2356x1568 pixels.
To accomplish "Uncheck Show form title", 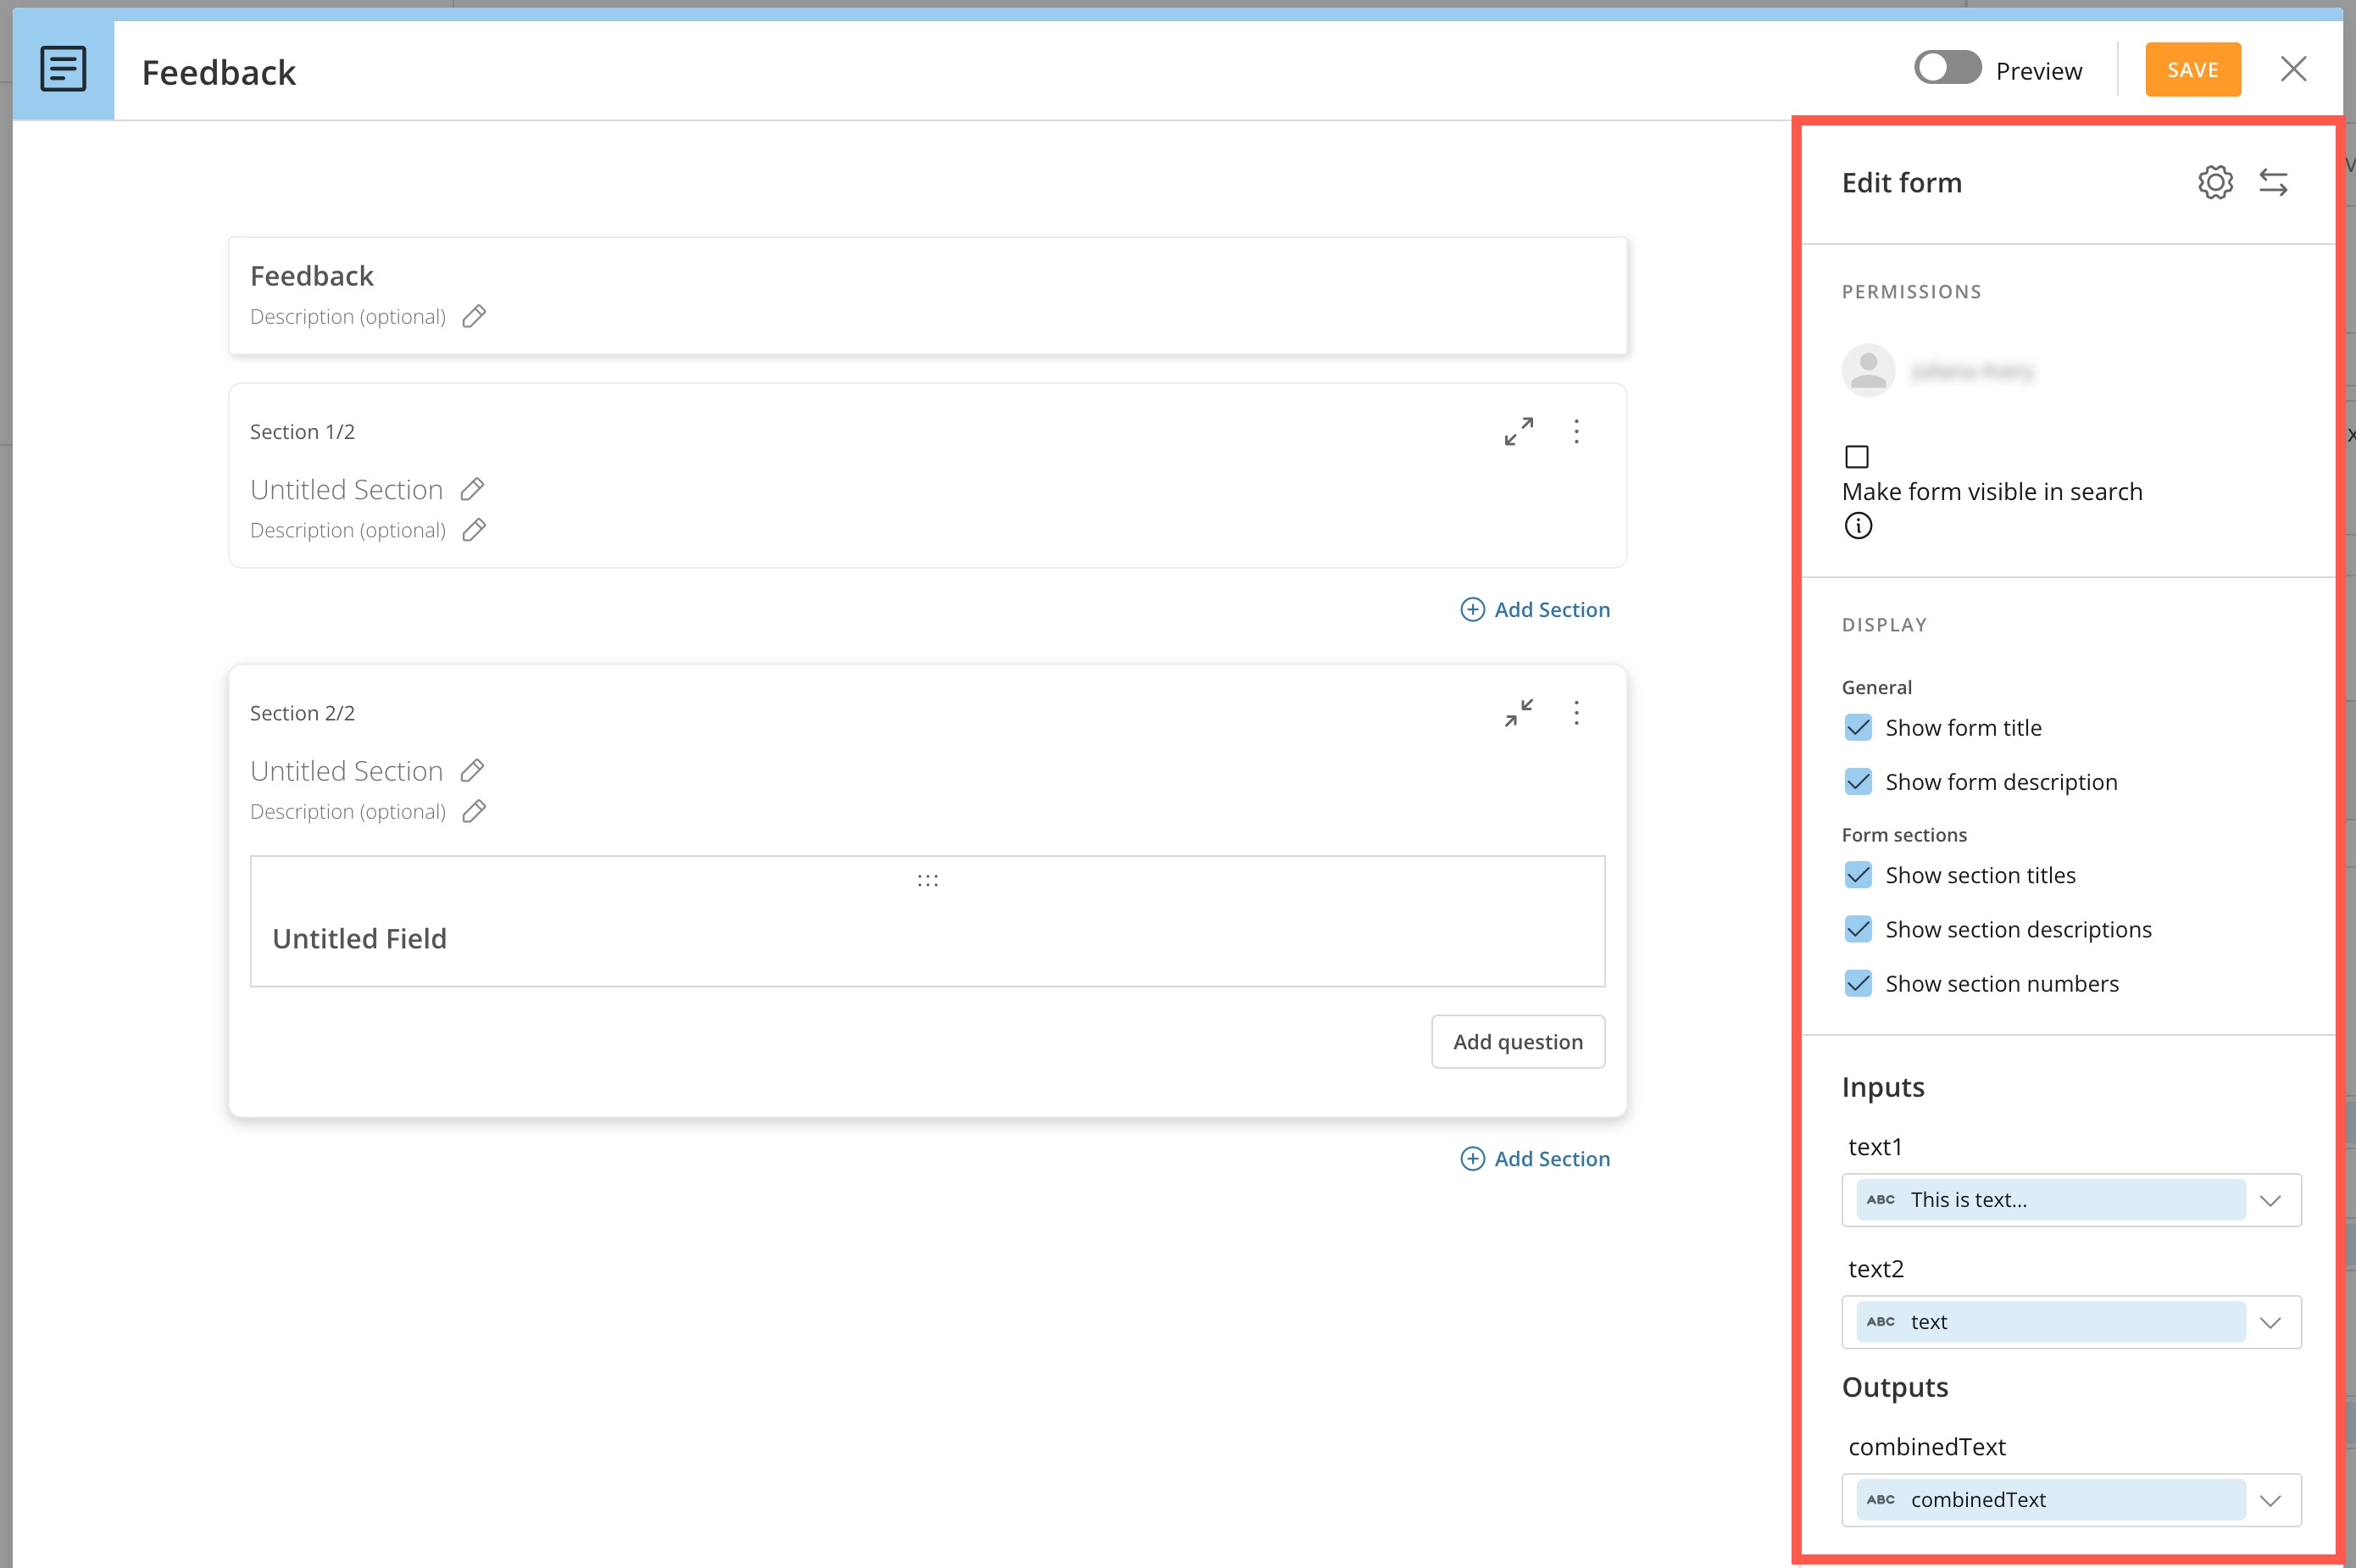I will click(x=1858, y=727).
